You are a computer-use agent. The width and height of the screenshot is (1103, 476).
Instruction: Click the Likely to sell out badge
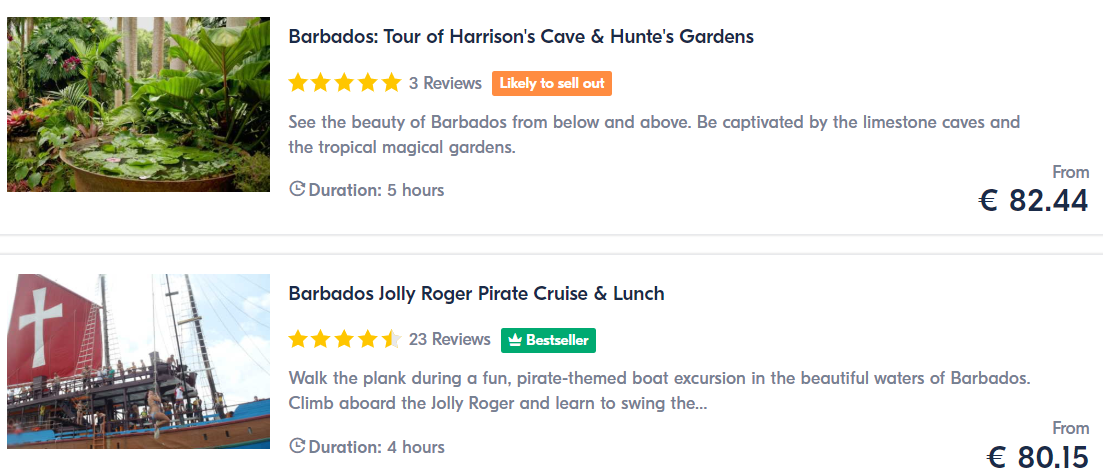(552, 83)
